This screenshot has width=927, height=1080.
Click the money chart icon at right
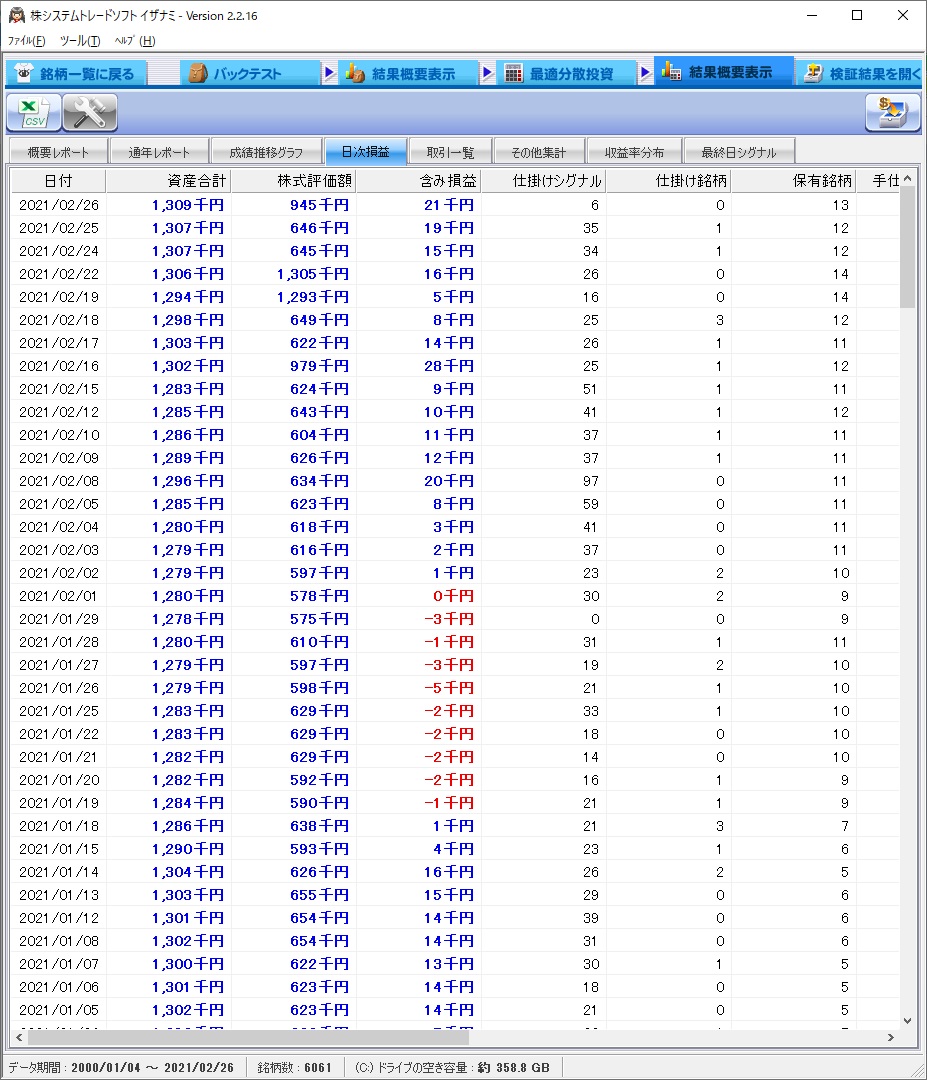click(892, 113)
